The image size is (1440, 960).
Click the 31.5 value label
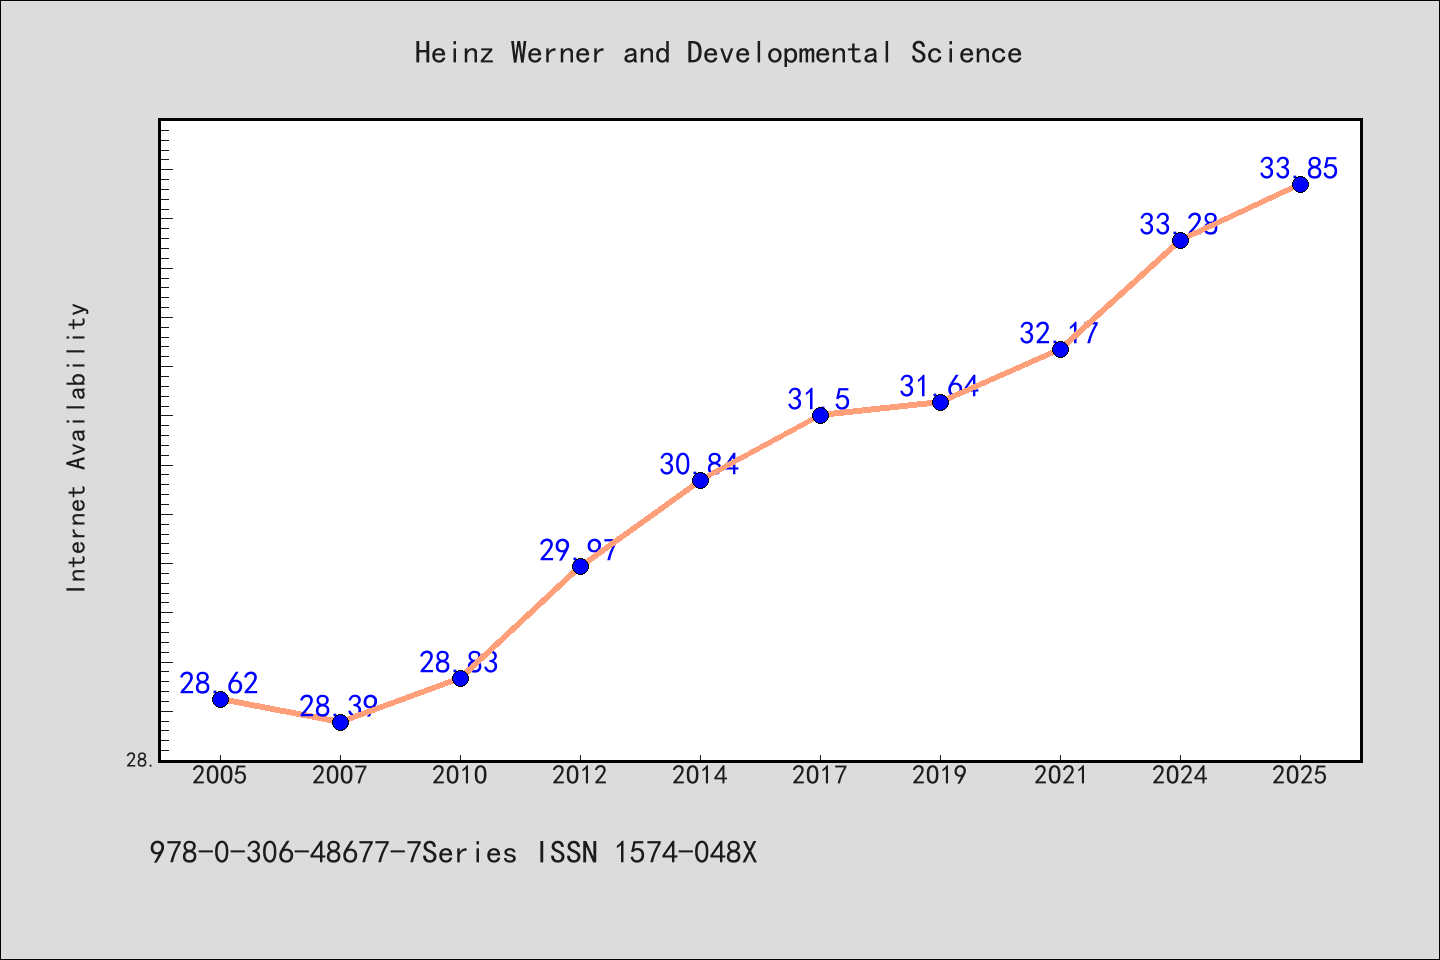[819, 399]
